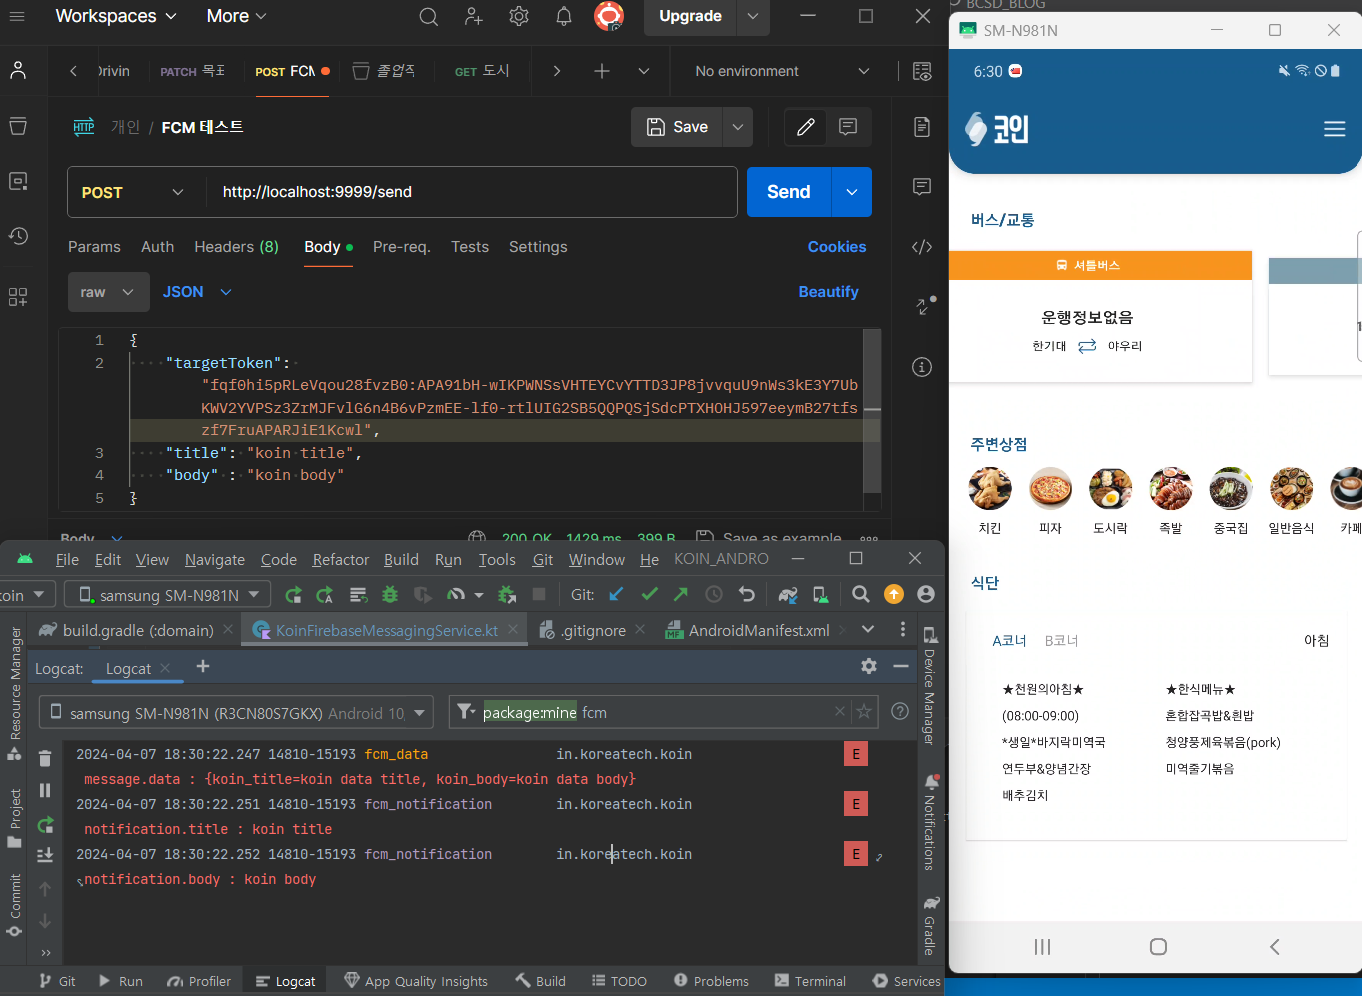This screenshot has width=1362, height=996.
Task: Click Git update project arrow
Action: 616,594
